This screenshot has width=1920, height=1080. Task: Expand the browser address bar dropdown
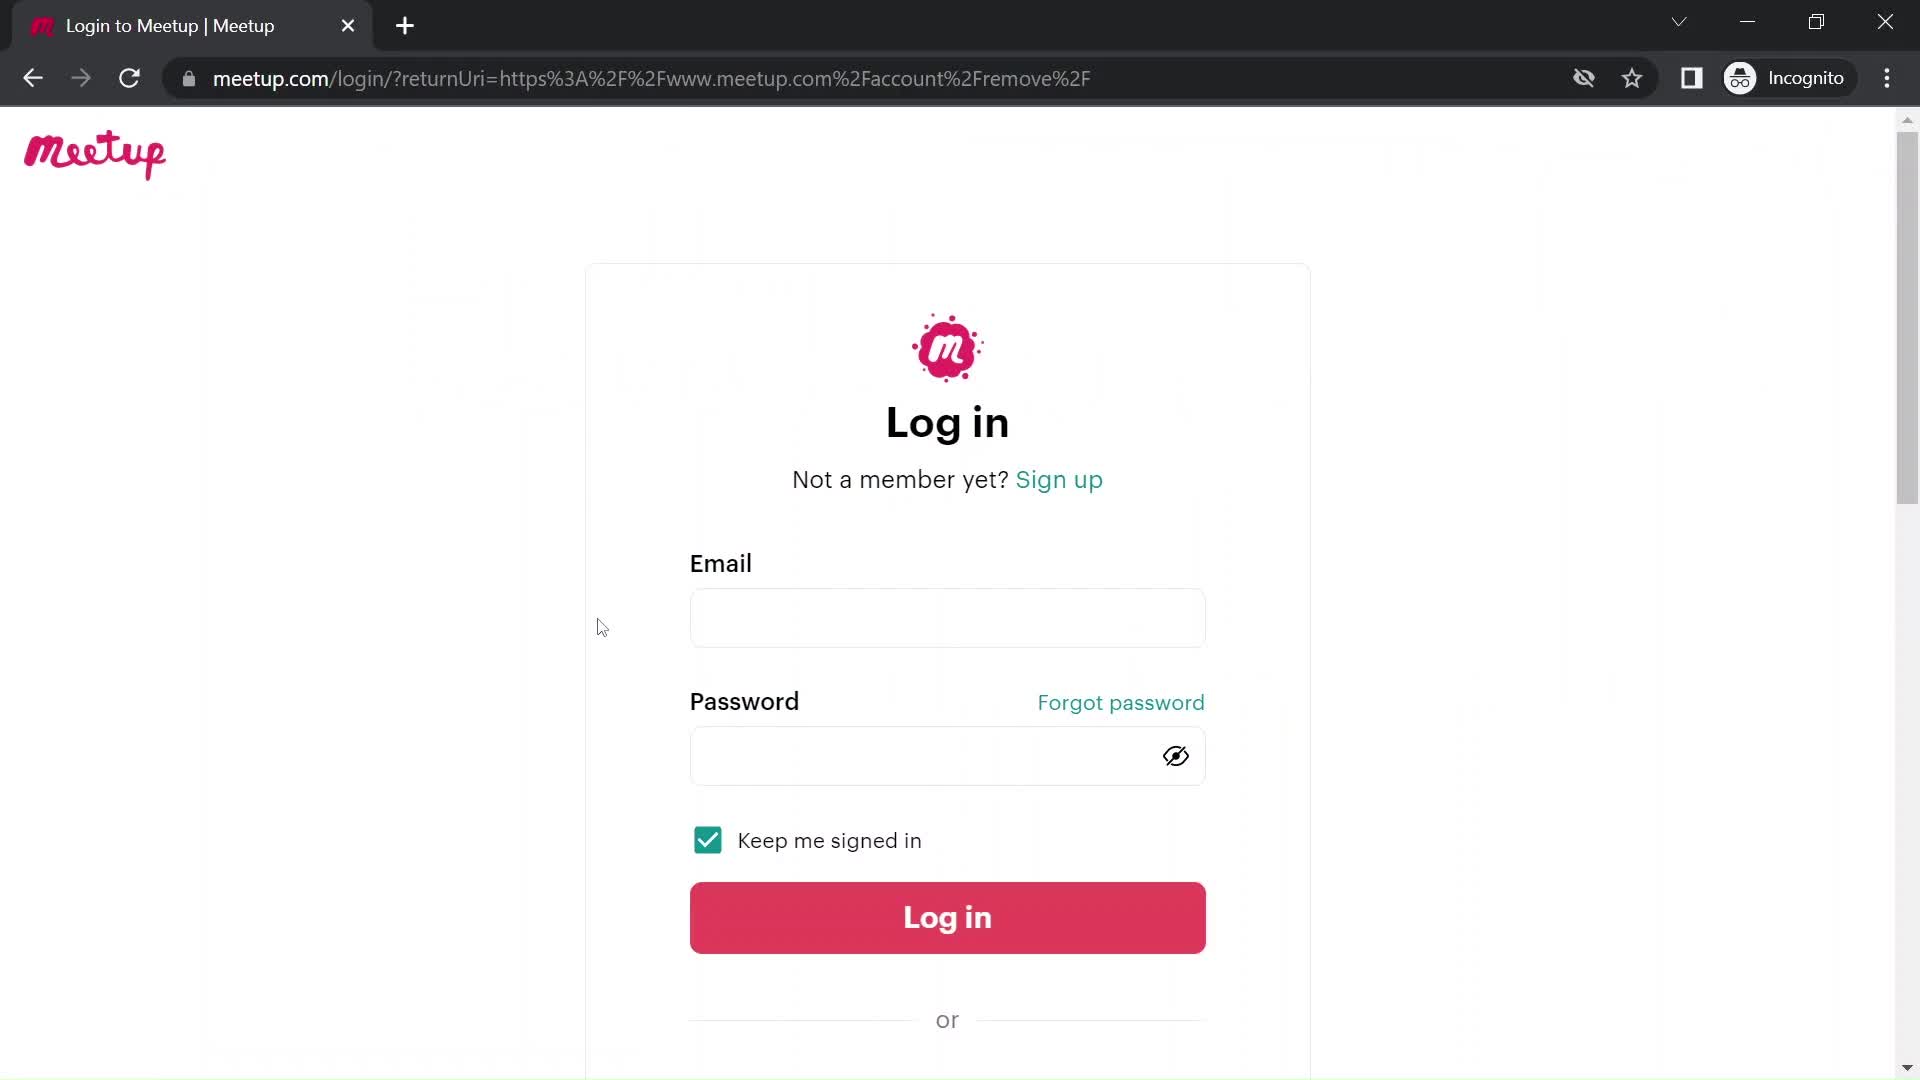pos(1681,22)
